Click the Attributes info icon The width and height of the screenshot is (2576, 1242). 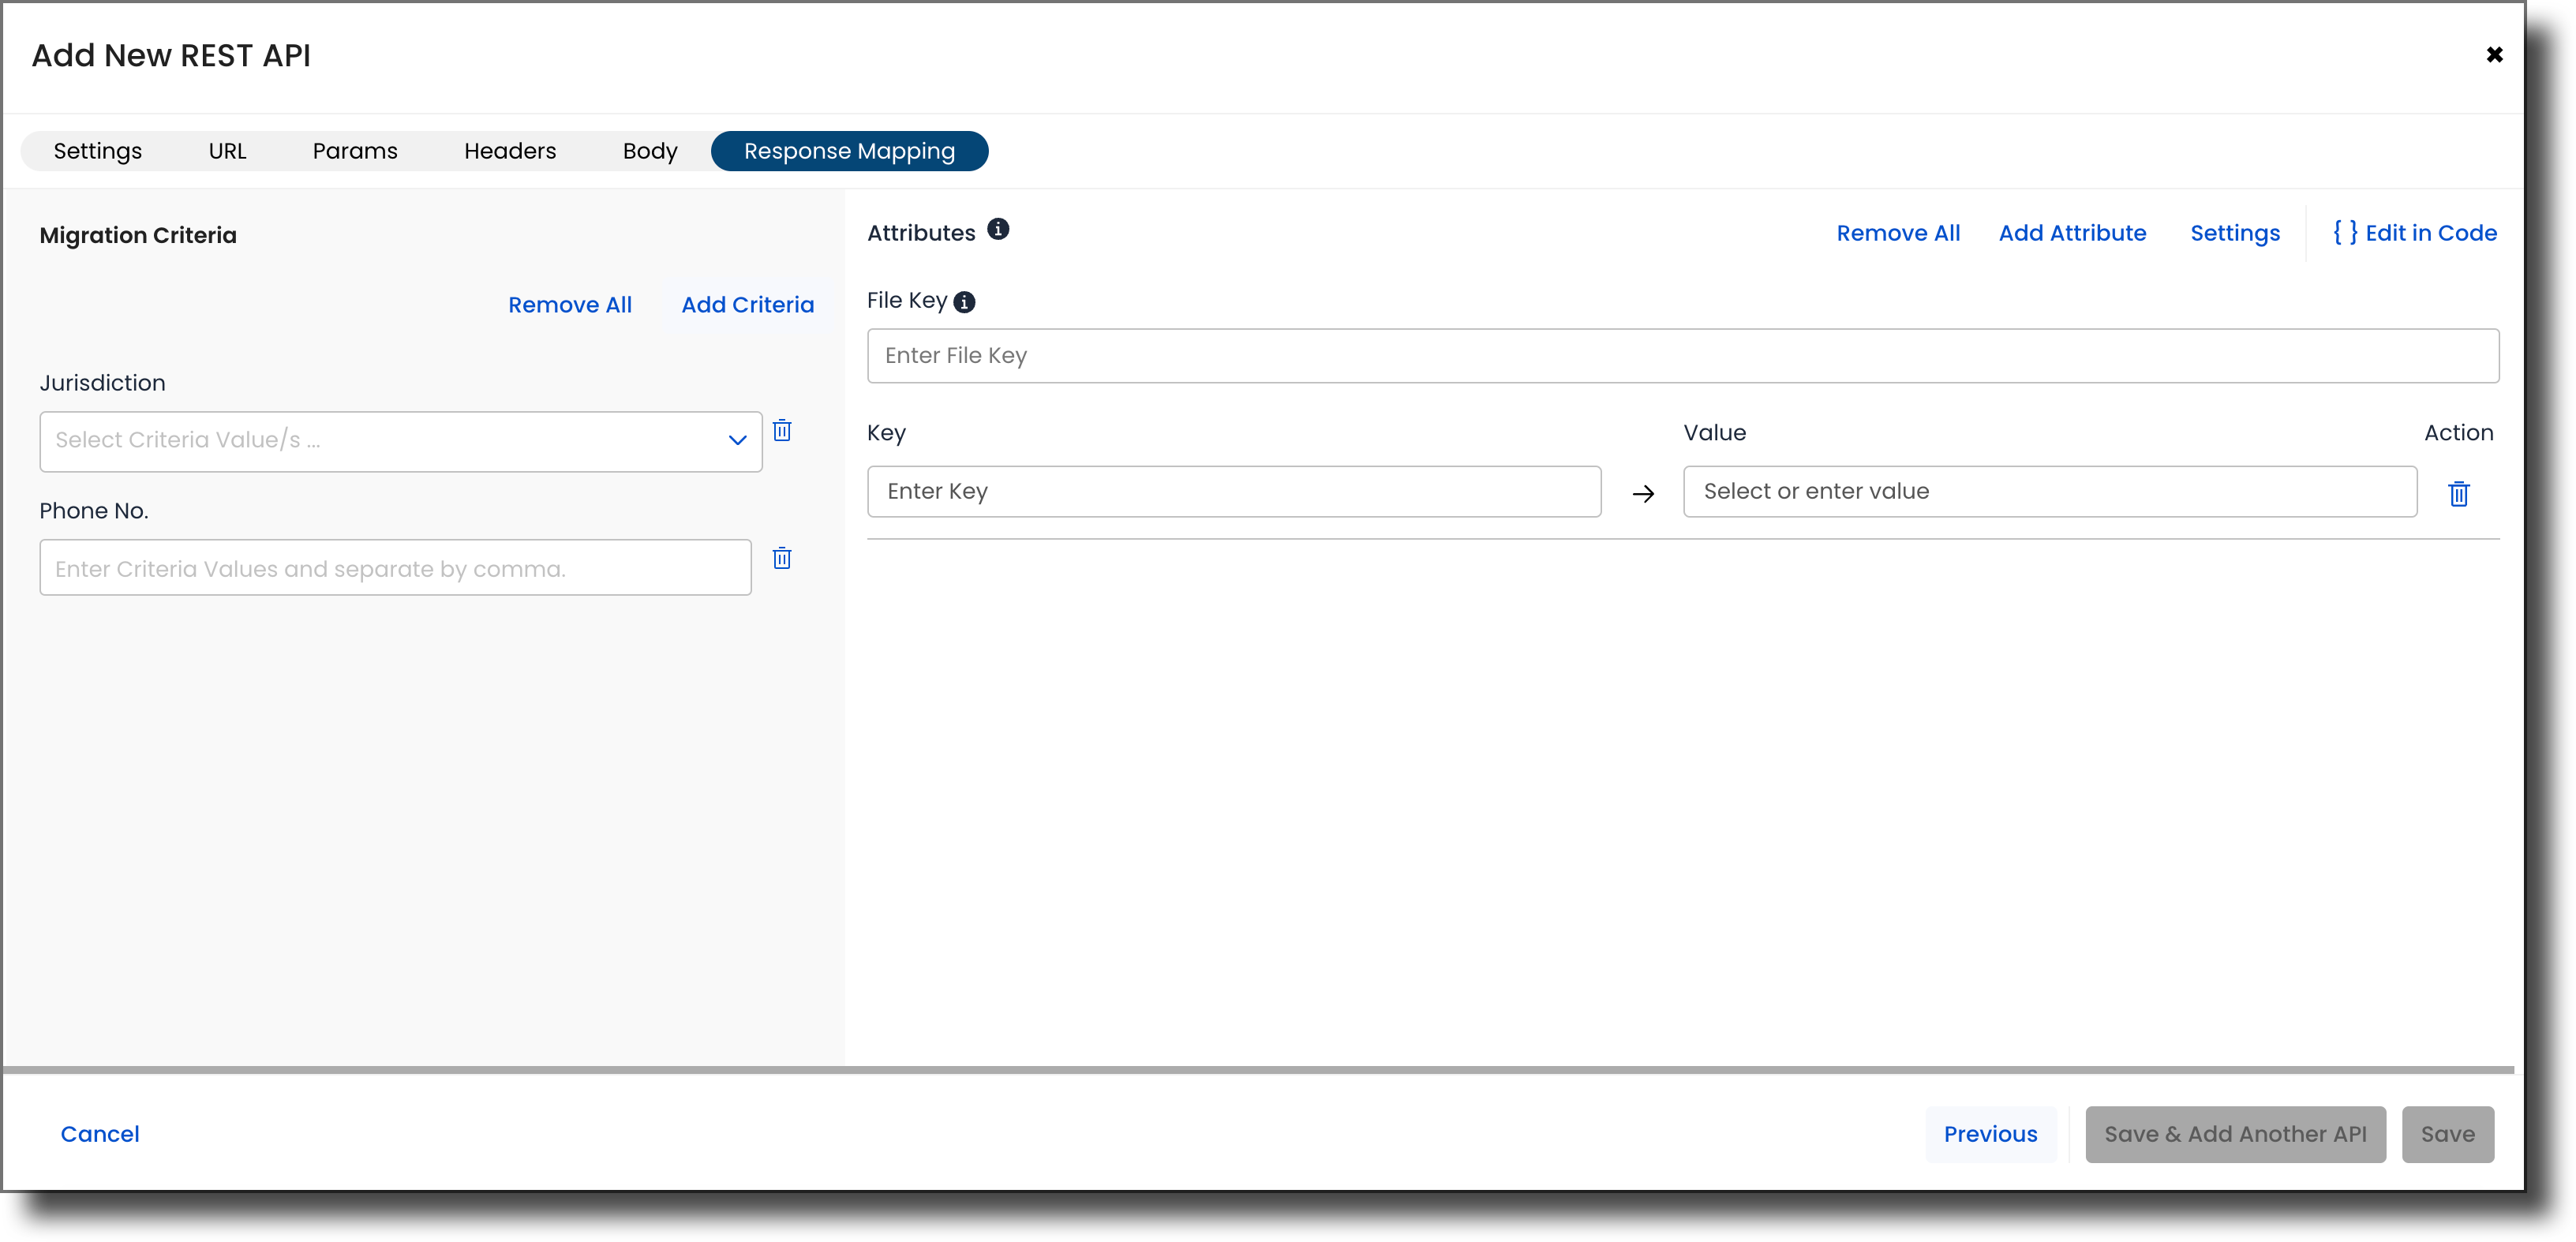998,230
